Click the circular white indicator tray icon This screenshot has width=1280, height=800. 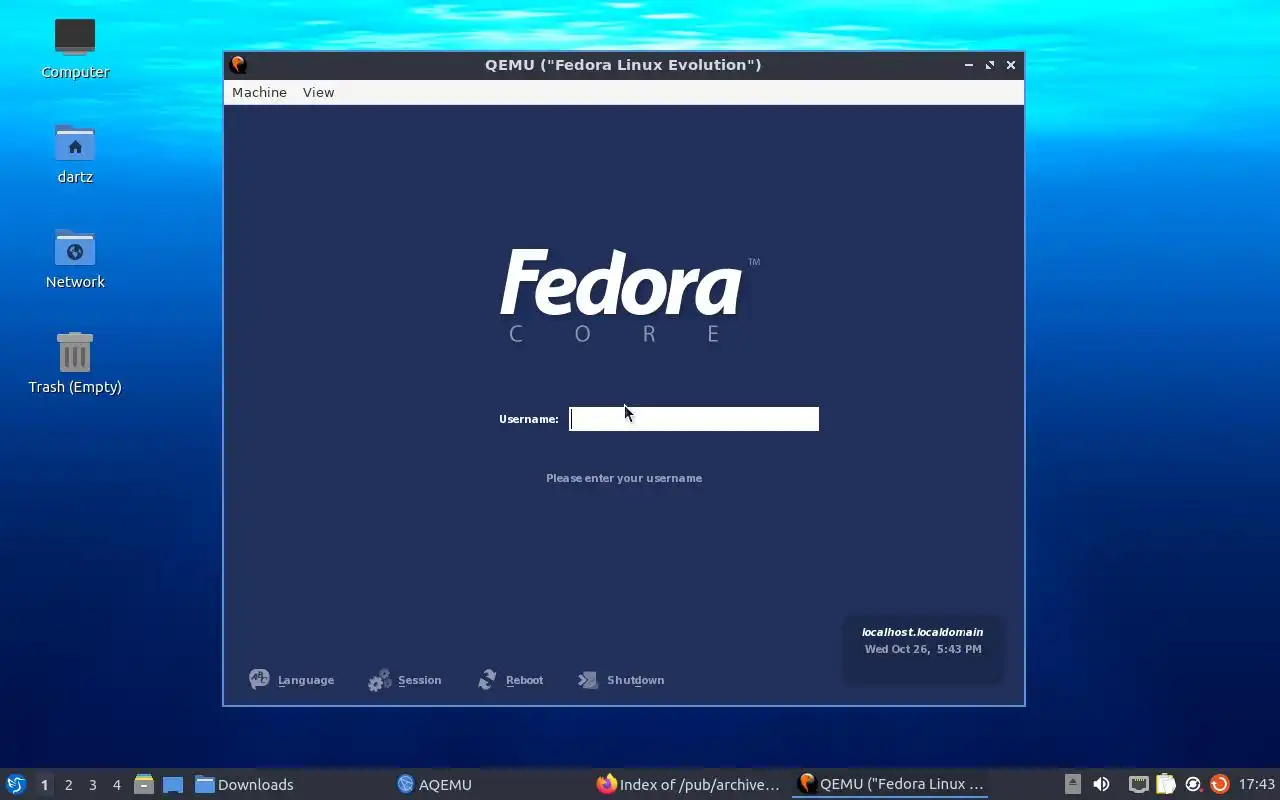(x=1192, y=784)
